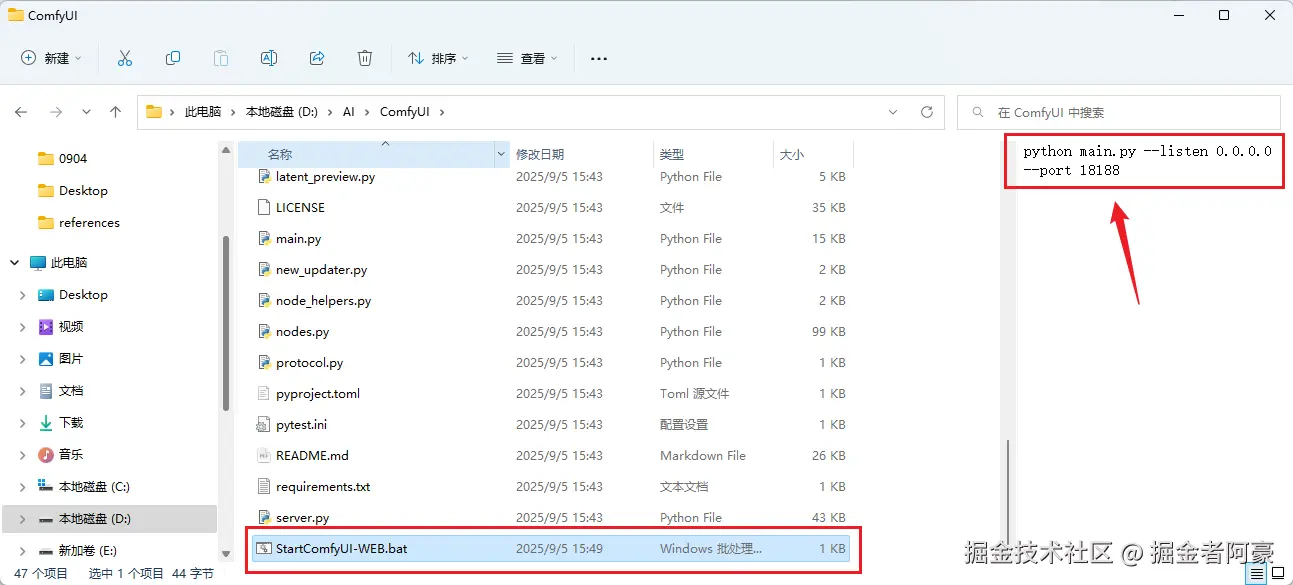
Task: Expand the 视频 tree node
Action: (23, 326)
